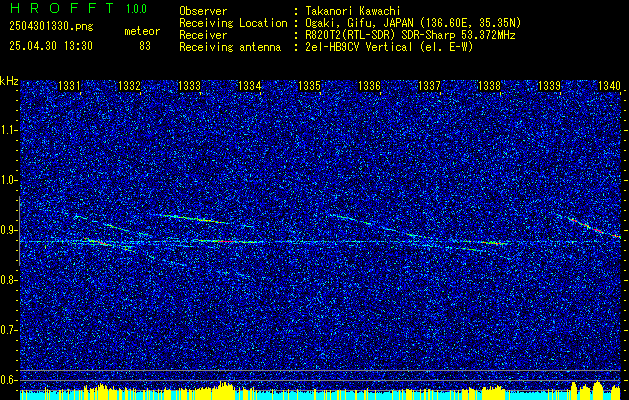Image resolution: width=629 pixels, height=400 pixels.
Task: Click the 1333 time marker
Action: (189, 85)
